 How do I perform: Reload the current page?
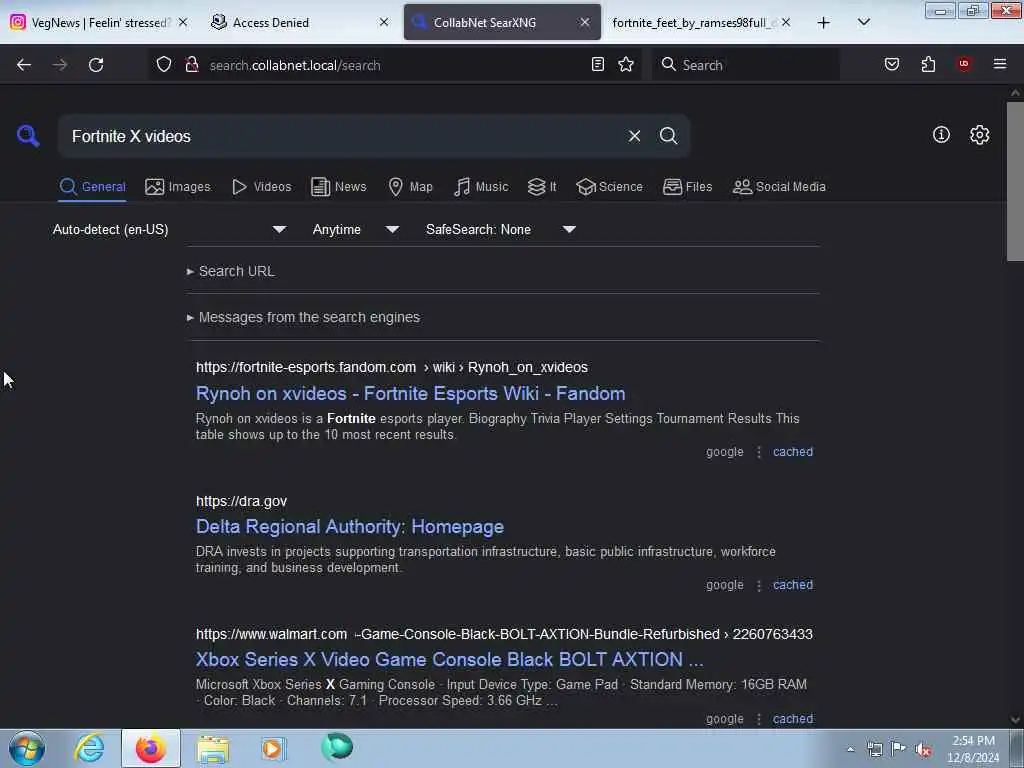tap(96, 65)
